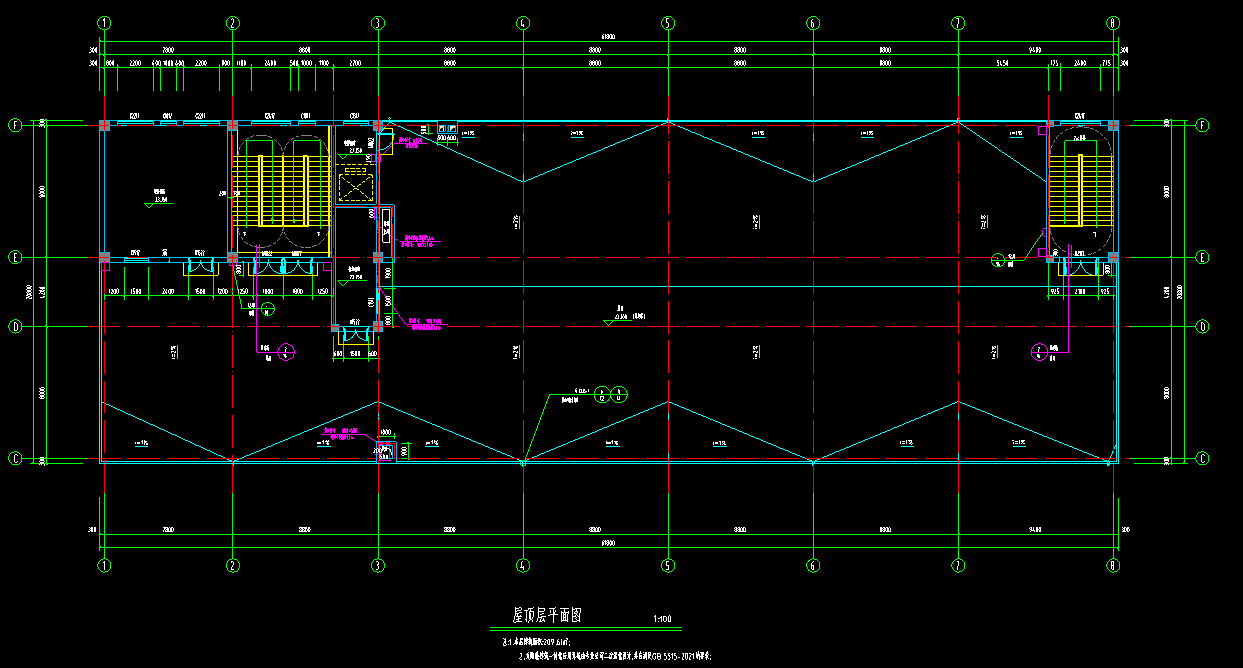
Task: Select grid bubble 4 at top edge
Action: (522, 23)
